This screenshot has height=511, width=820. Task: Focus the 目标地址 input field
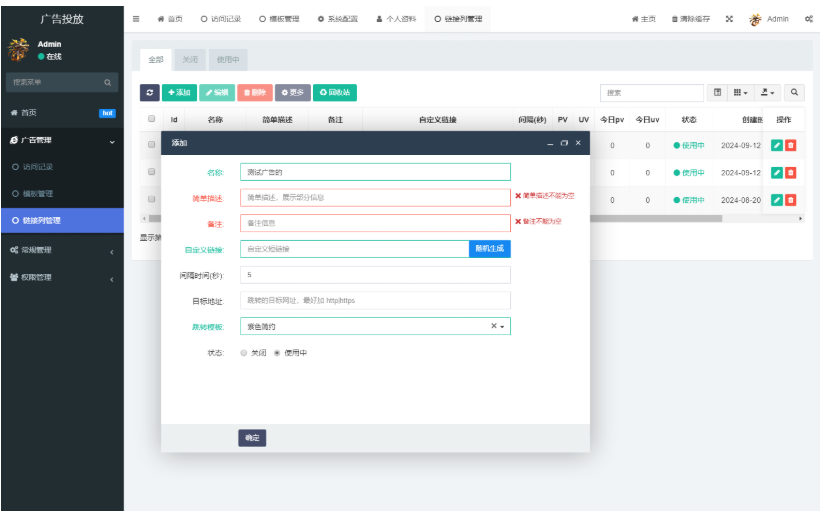375,301
